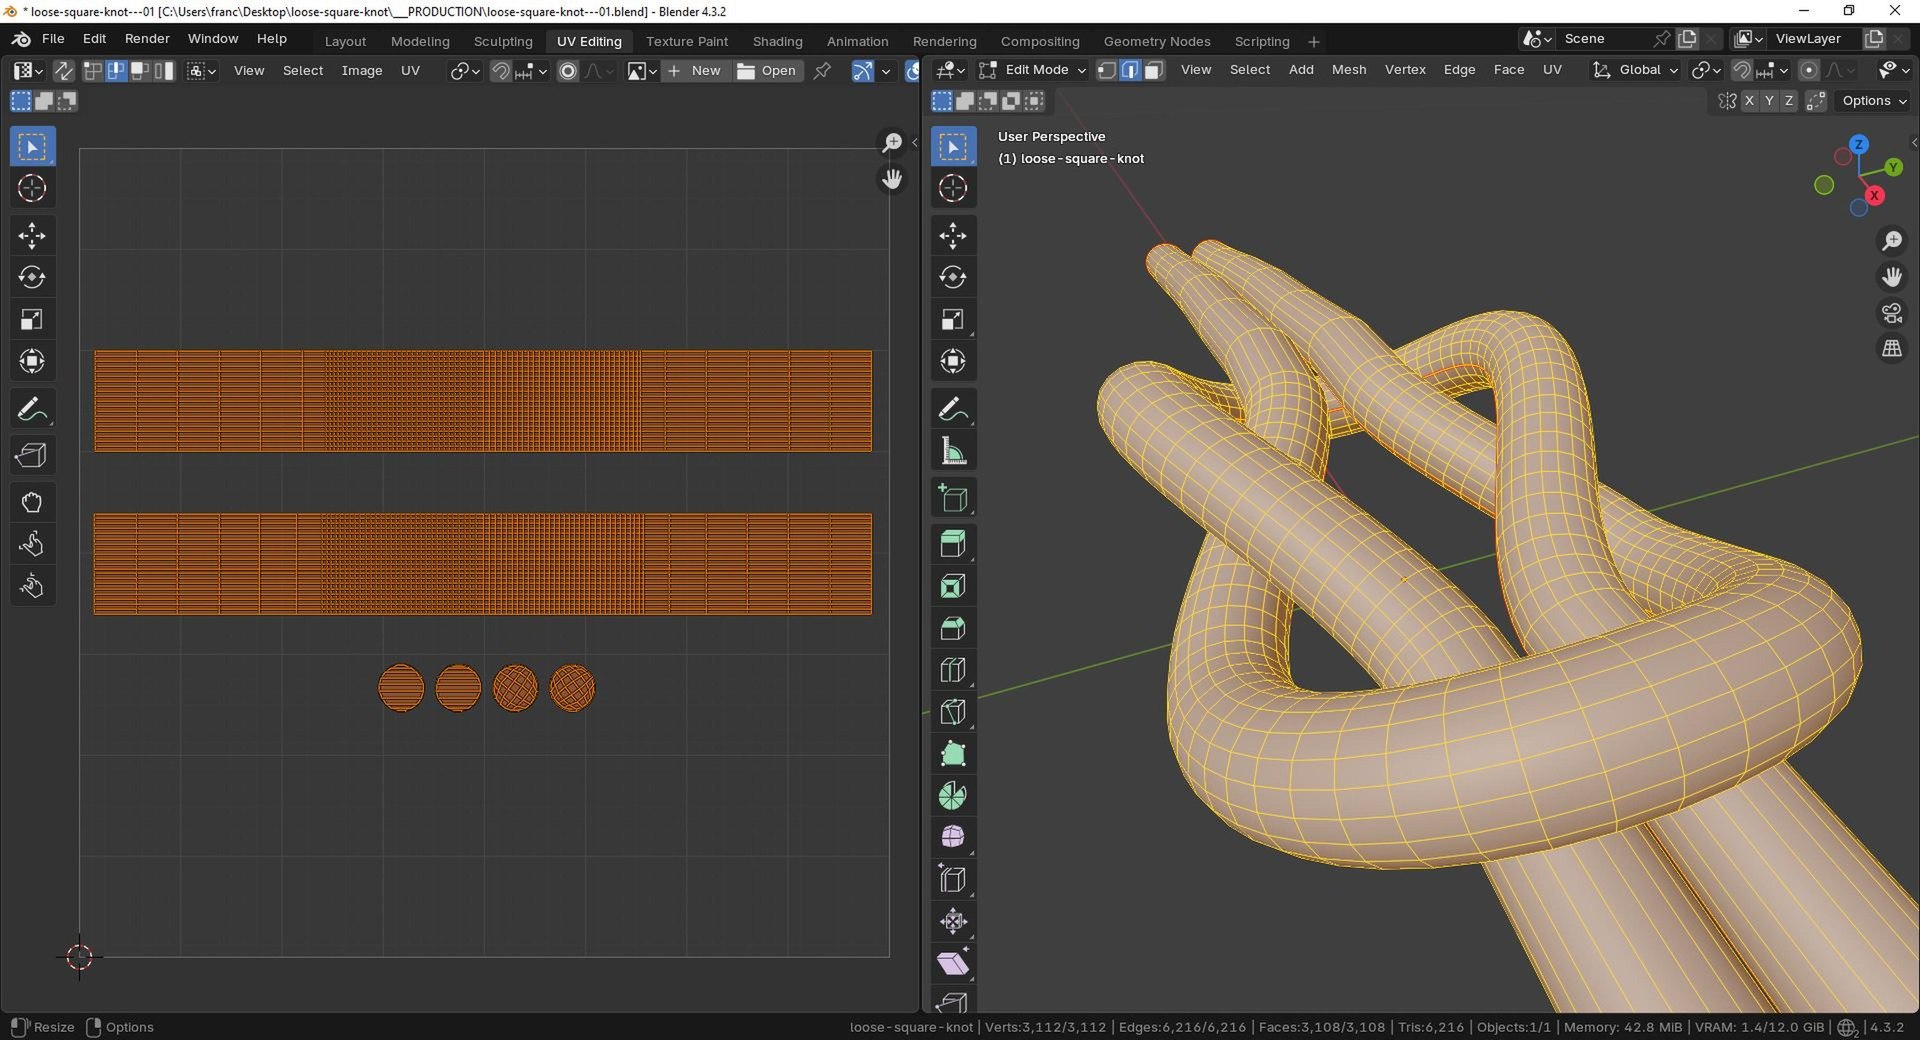Open the pivot point dropdown in UV editor

(x=465, y=71)
